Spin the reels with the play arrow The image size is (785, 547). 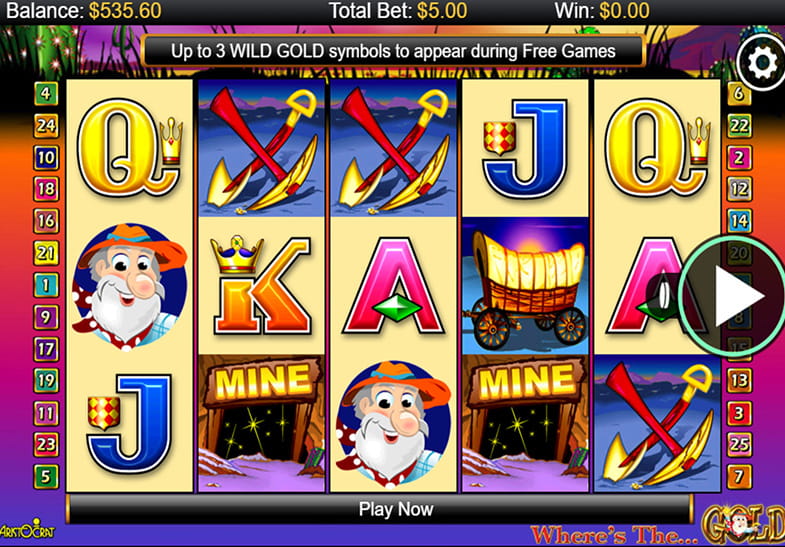pos(731,296)
